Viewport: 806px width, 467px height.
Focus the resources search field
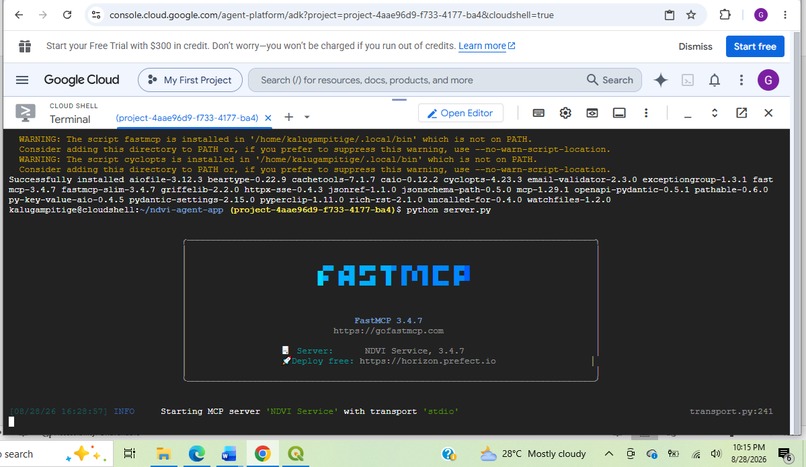(419, 80)
